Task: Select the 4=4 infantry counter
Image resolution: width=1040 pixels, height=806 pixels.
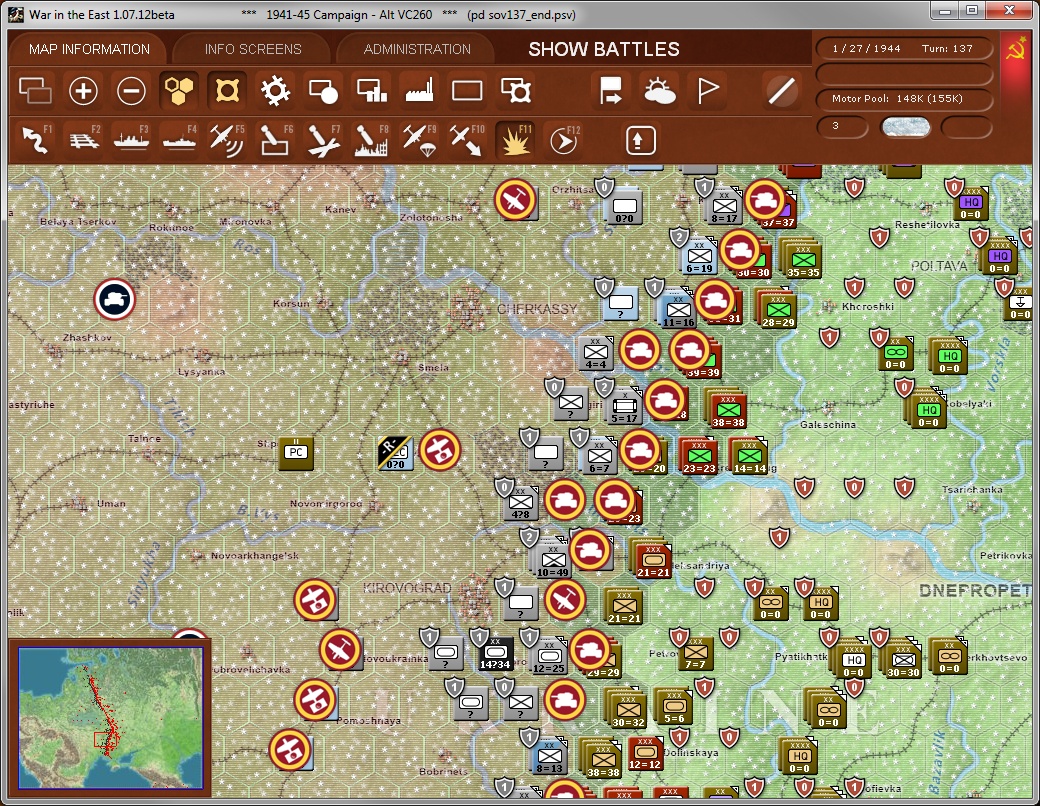Action: (595, 353)
